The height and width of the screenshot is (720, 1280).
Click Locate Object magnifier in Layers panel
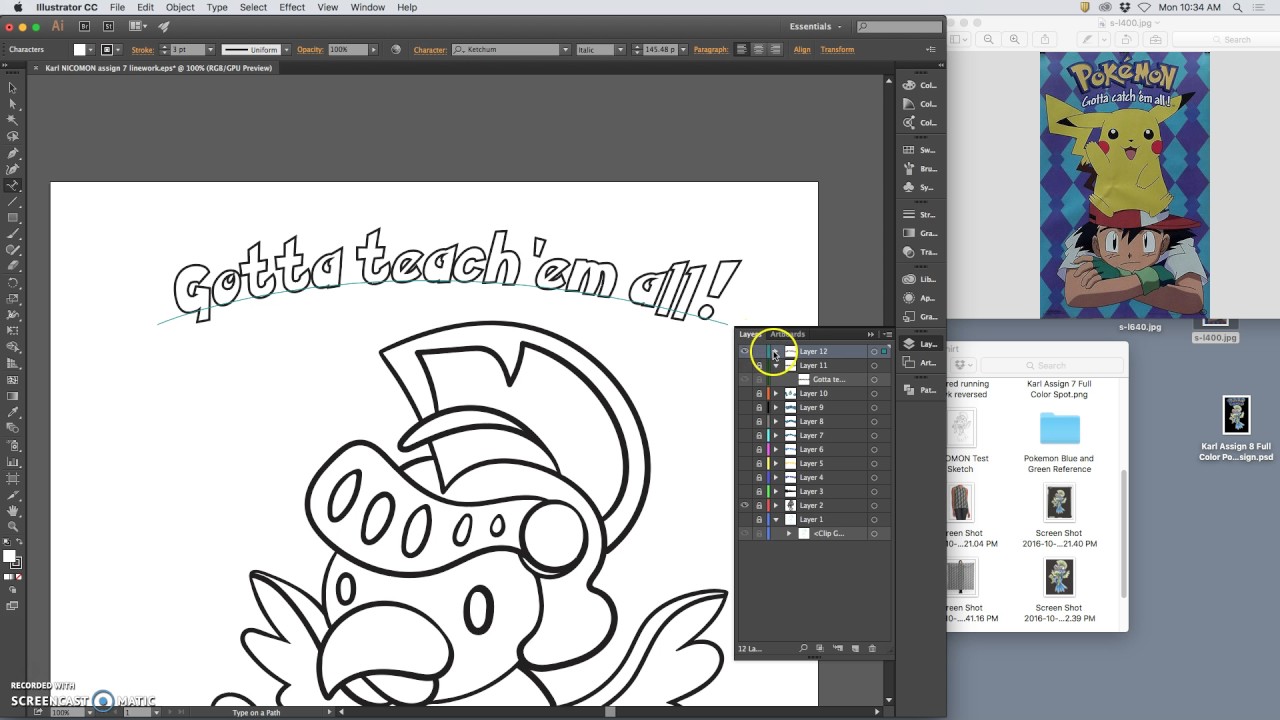[803, 649]
